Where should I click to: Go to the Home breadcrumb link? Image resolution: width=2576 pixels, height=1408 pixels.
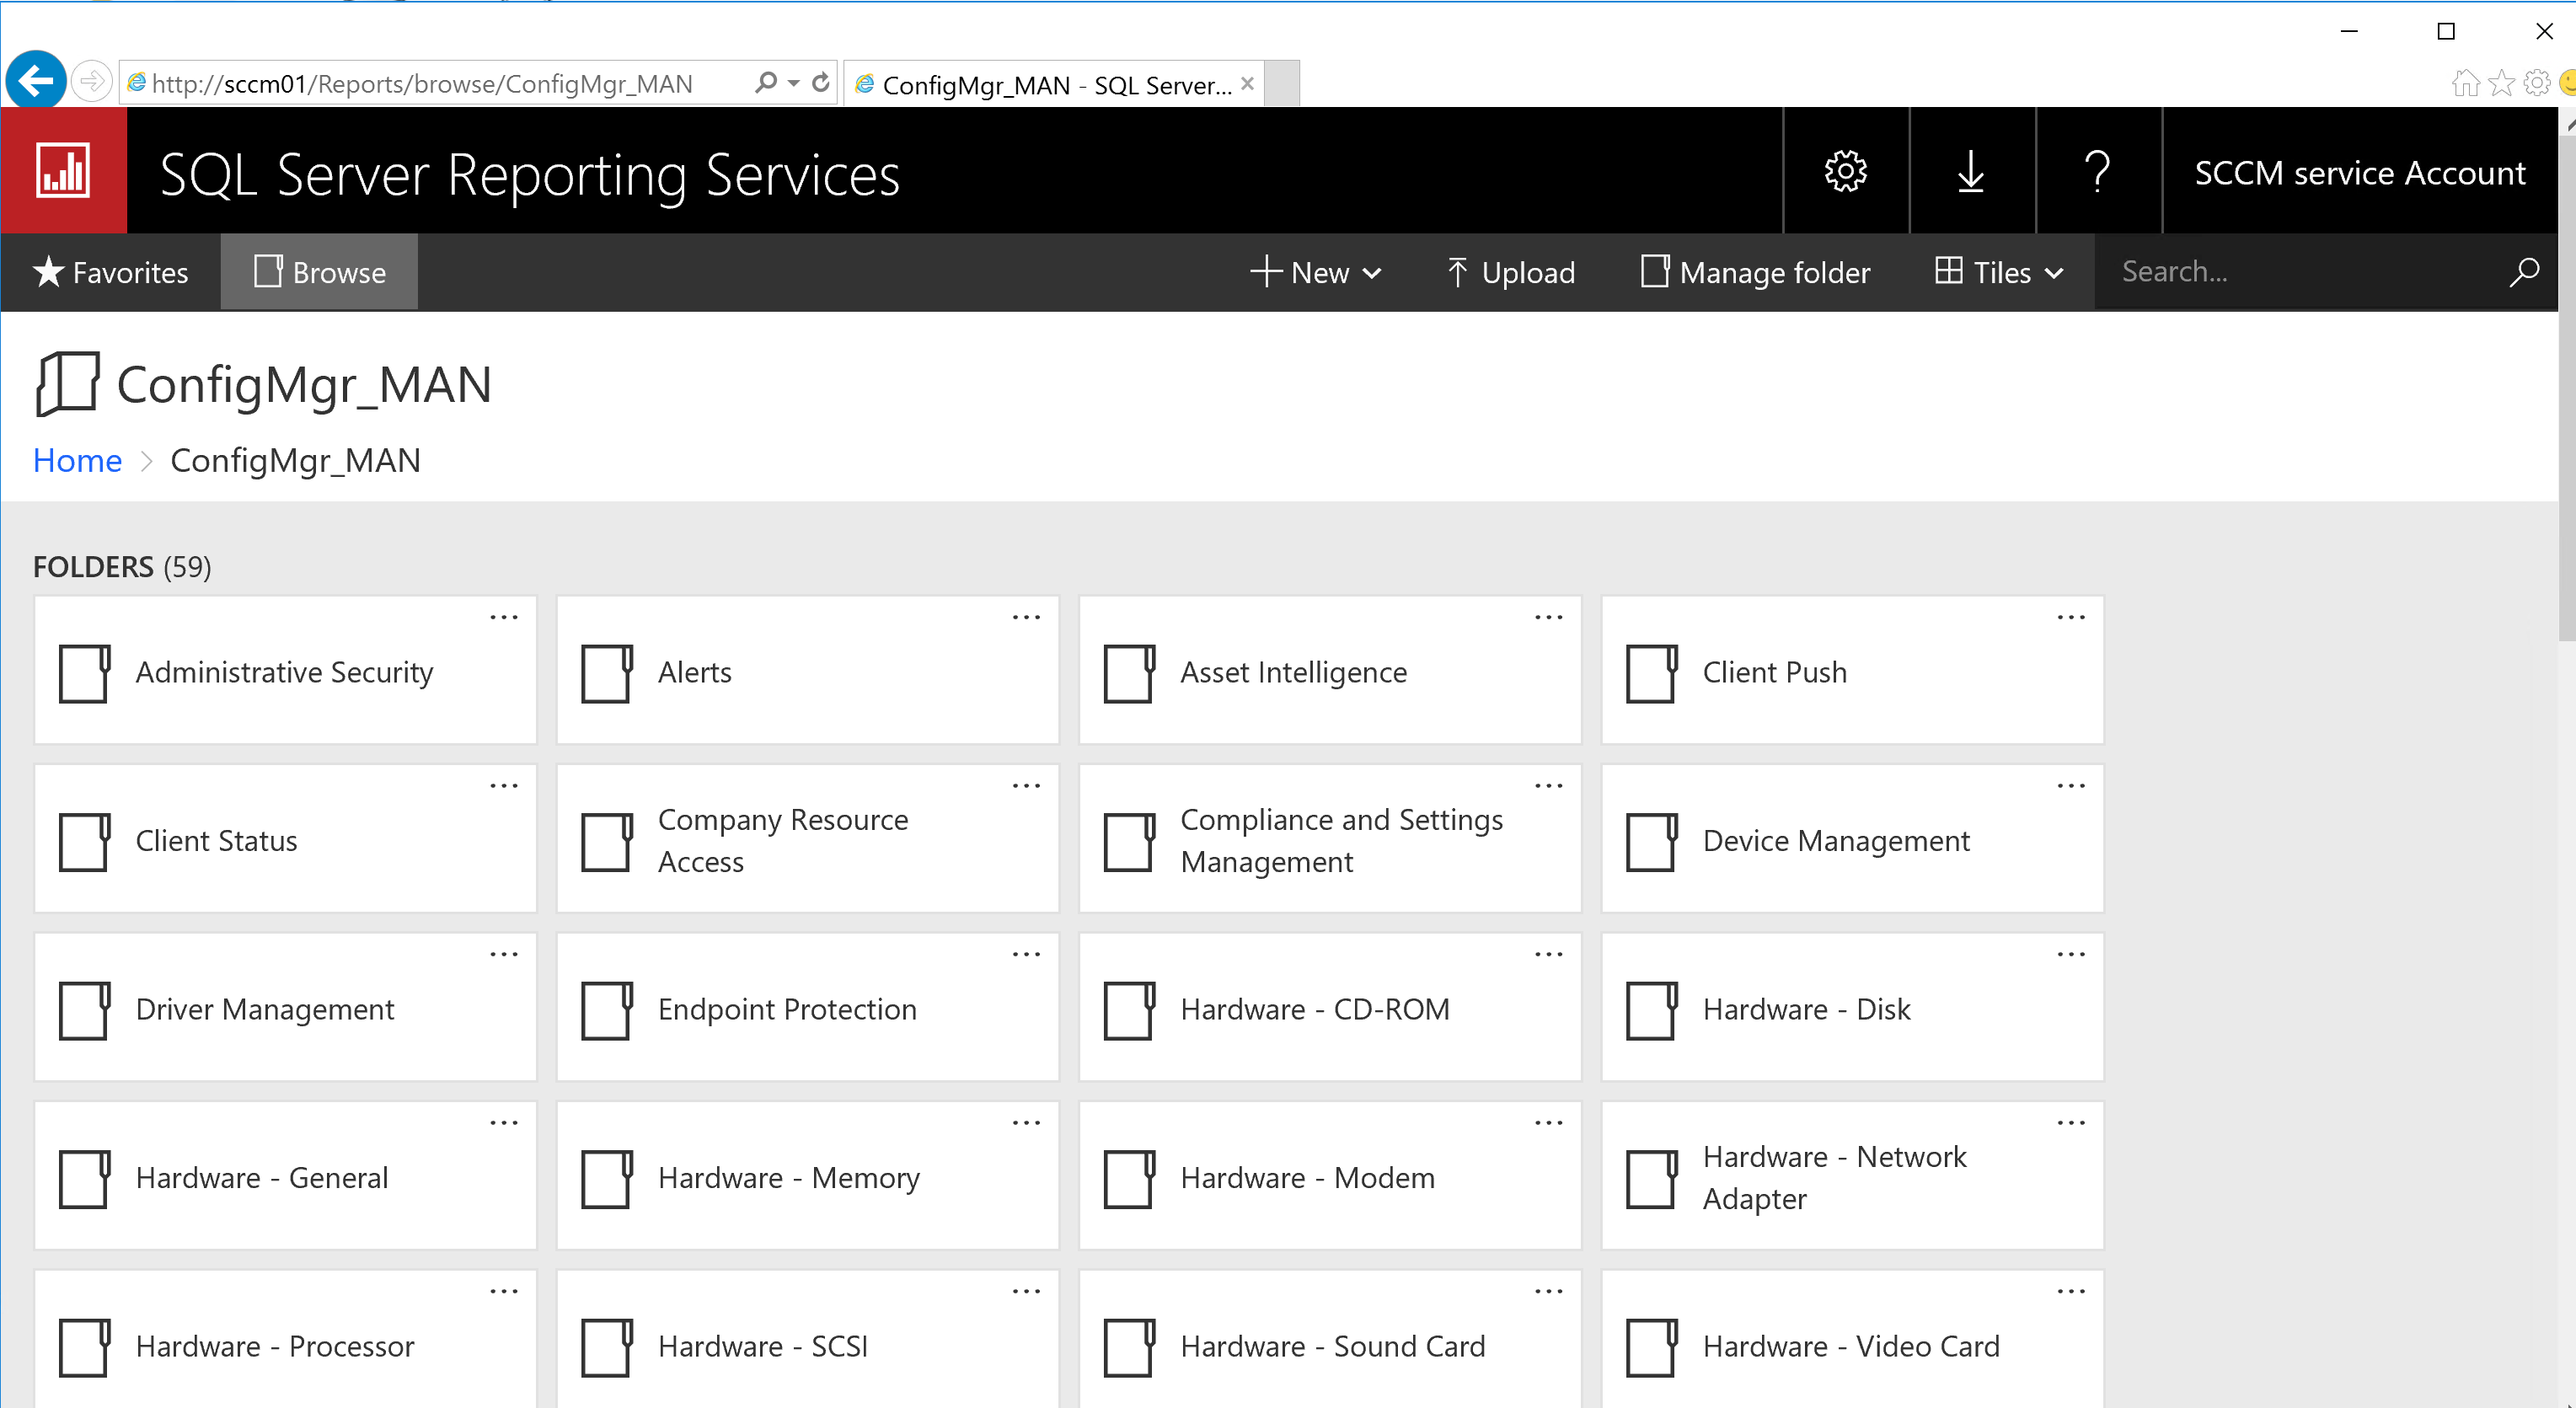click(77, 460)
